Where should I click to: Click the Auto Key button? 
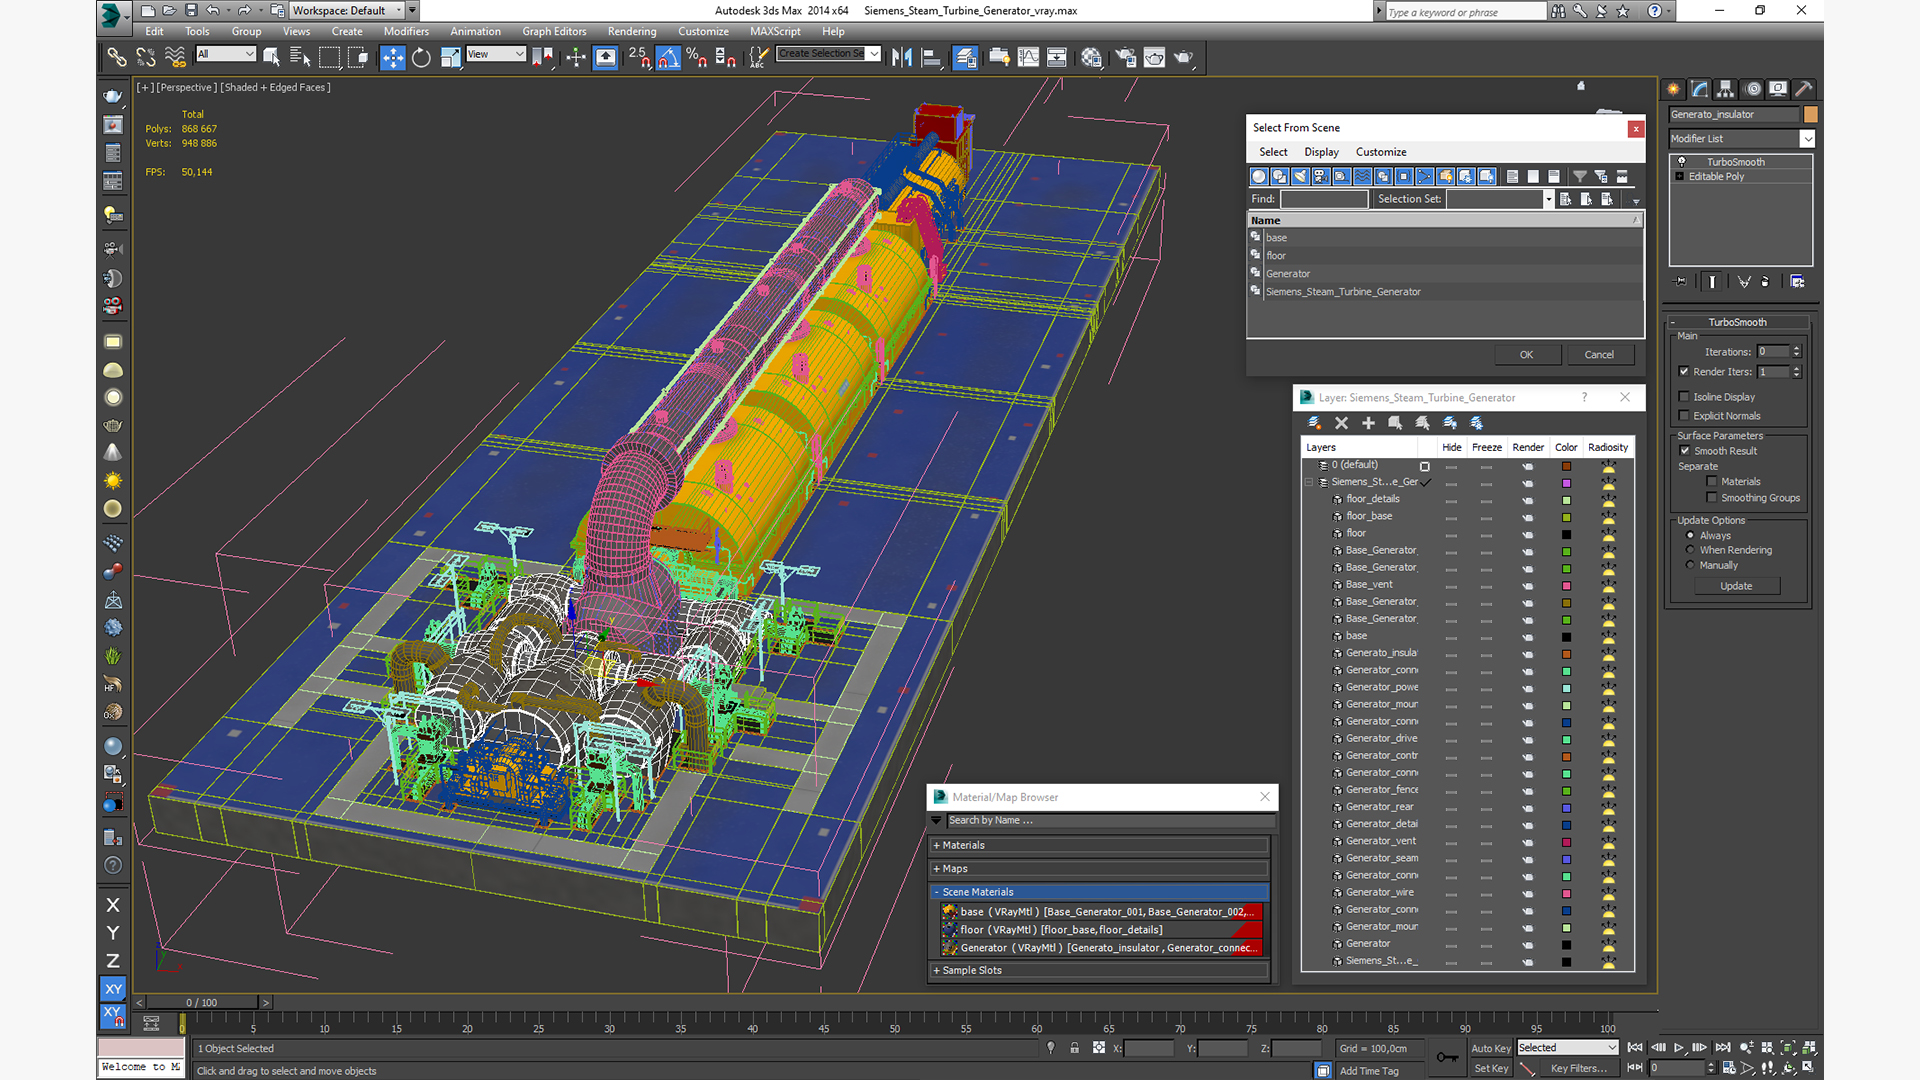[x=1490, y=1048]
